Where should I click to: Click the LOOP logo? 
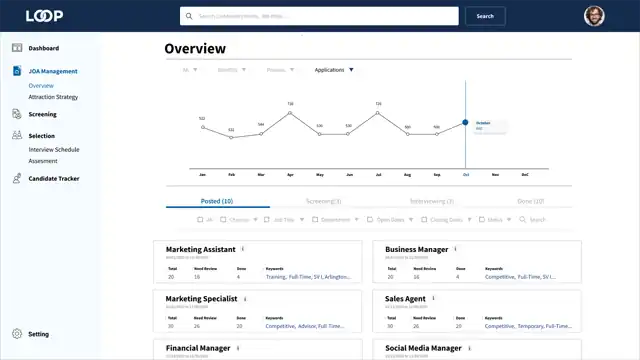(x=44, y=16)
